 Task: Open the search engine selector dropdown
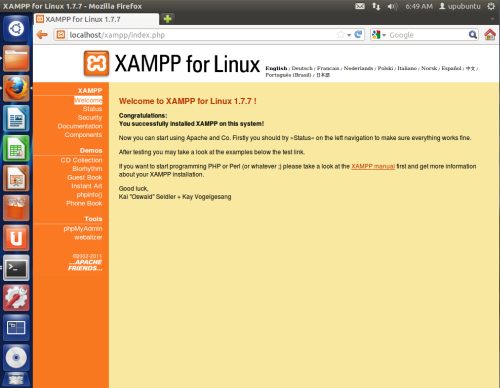click(x=379, y=35)
